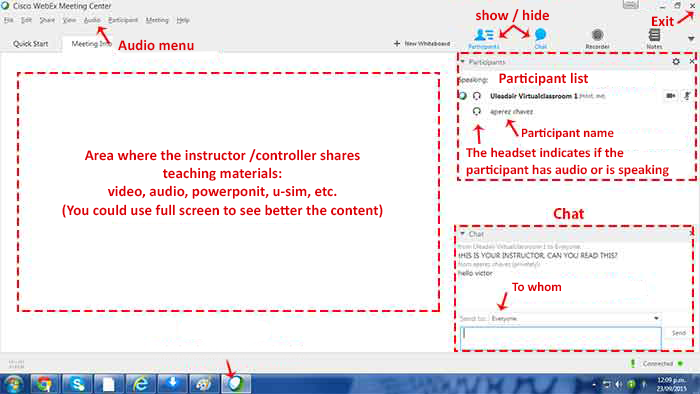The width and height of the screenshot is (700, 394).
Task: Open the Windows Start button
Action: pos(14,384)
